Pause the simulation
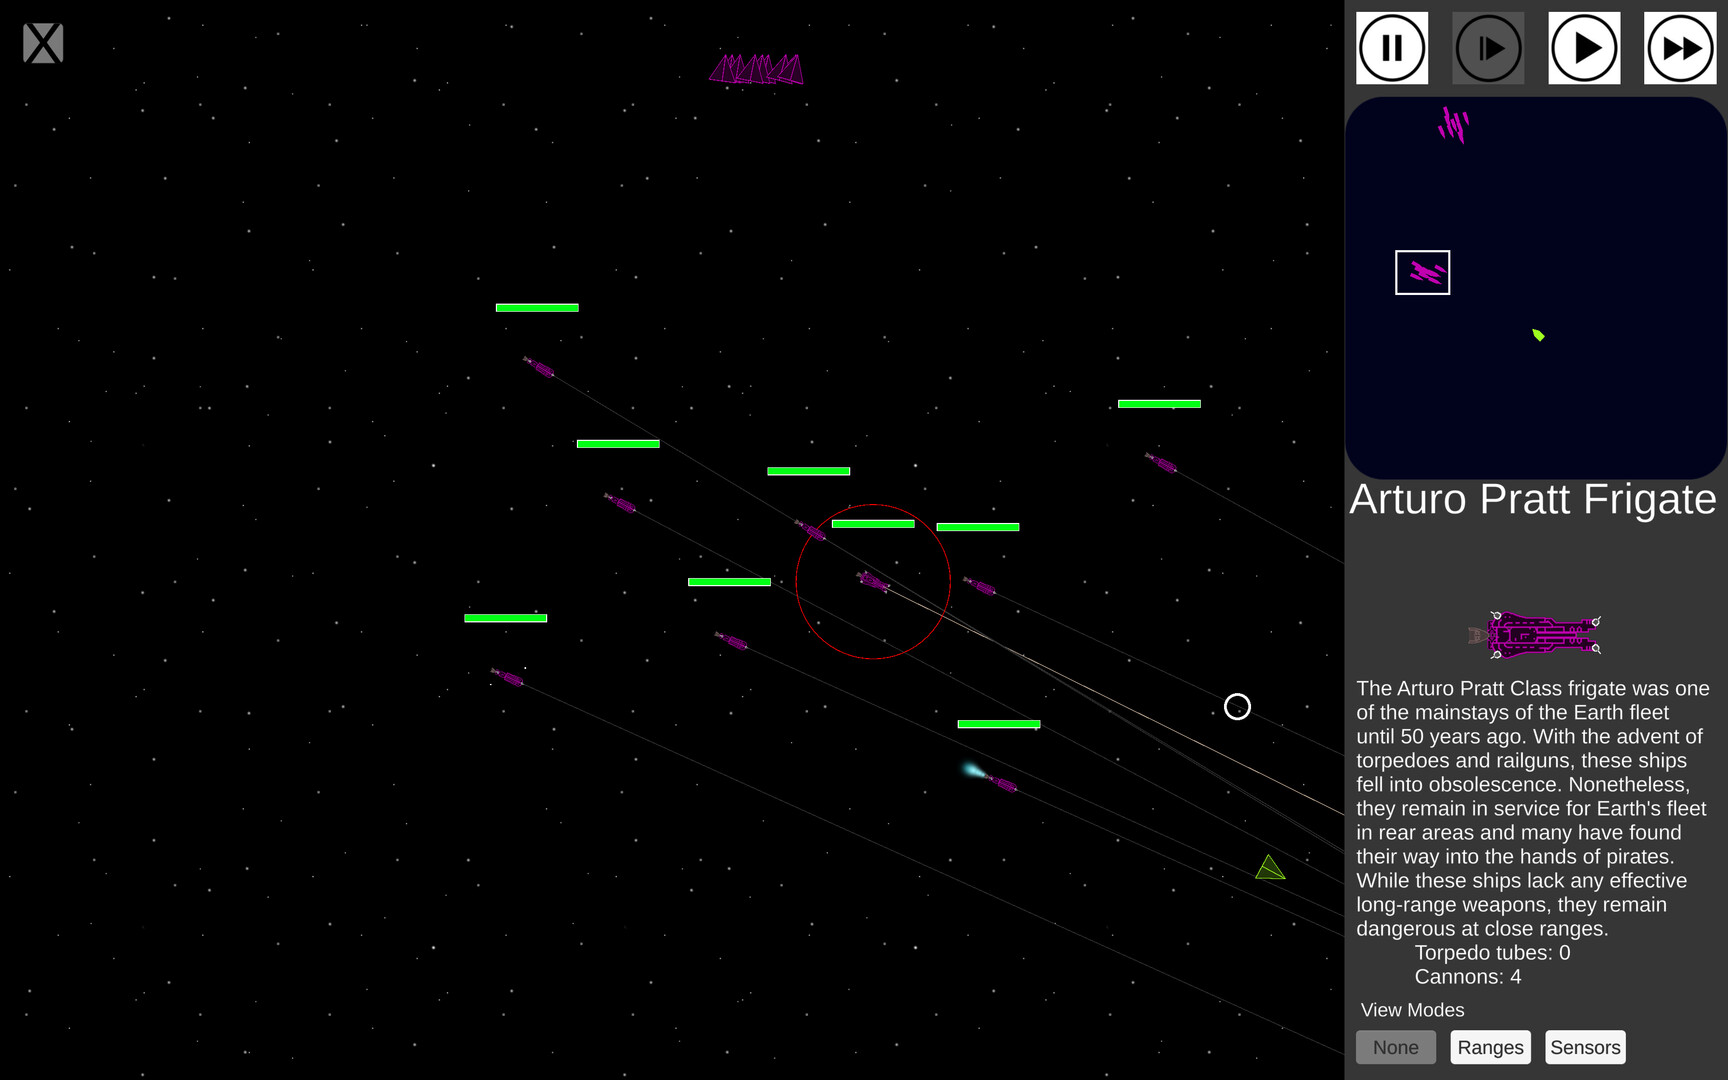Image resolution: width=1728 pixels, height=1080 pixels. click(1391, 47)
